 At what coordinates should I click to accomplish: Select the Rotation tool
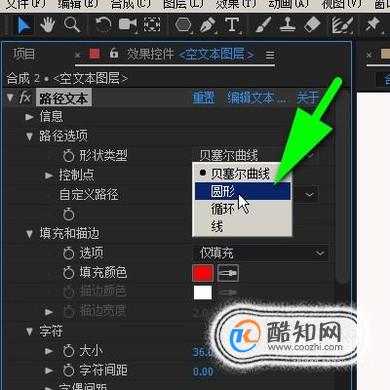pyautogui.click(x=103, y=25)
